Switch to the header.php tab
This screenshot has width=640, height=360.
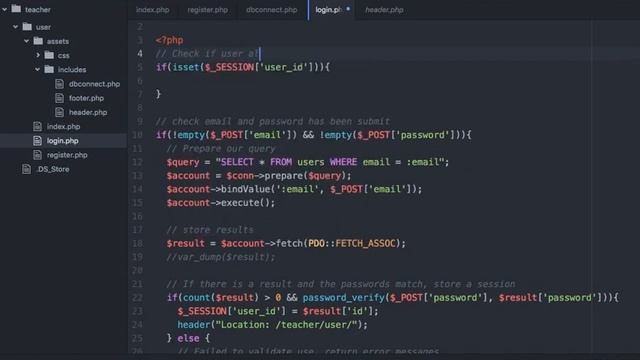pyautogui.click(x=384, y=10)
